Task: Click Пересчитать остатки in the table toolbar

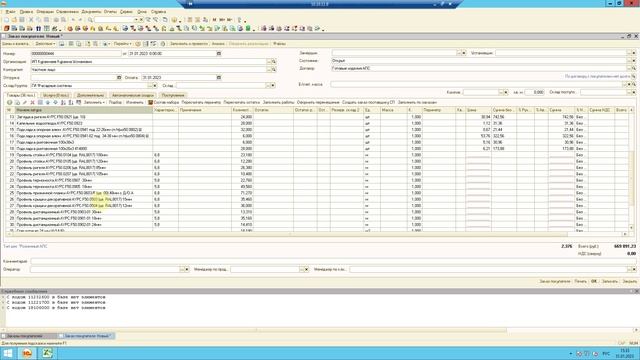Action: coord(242,102)
